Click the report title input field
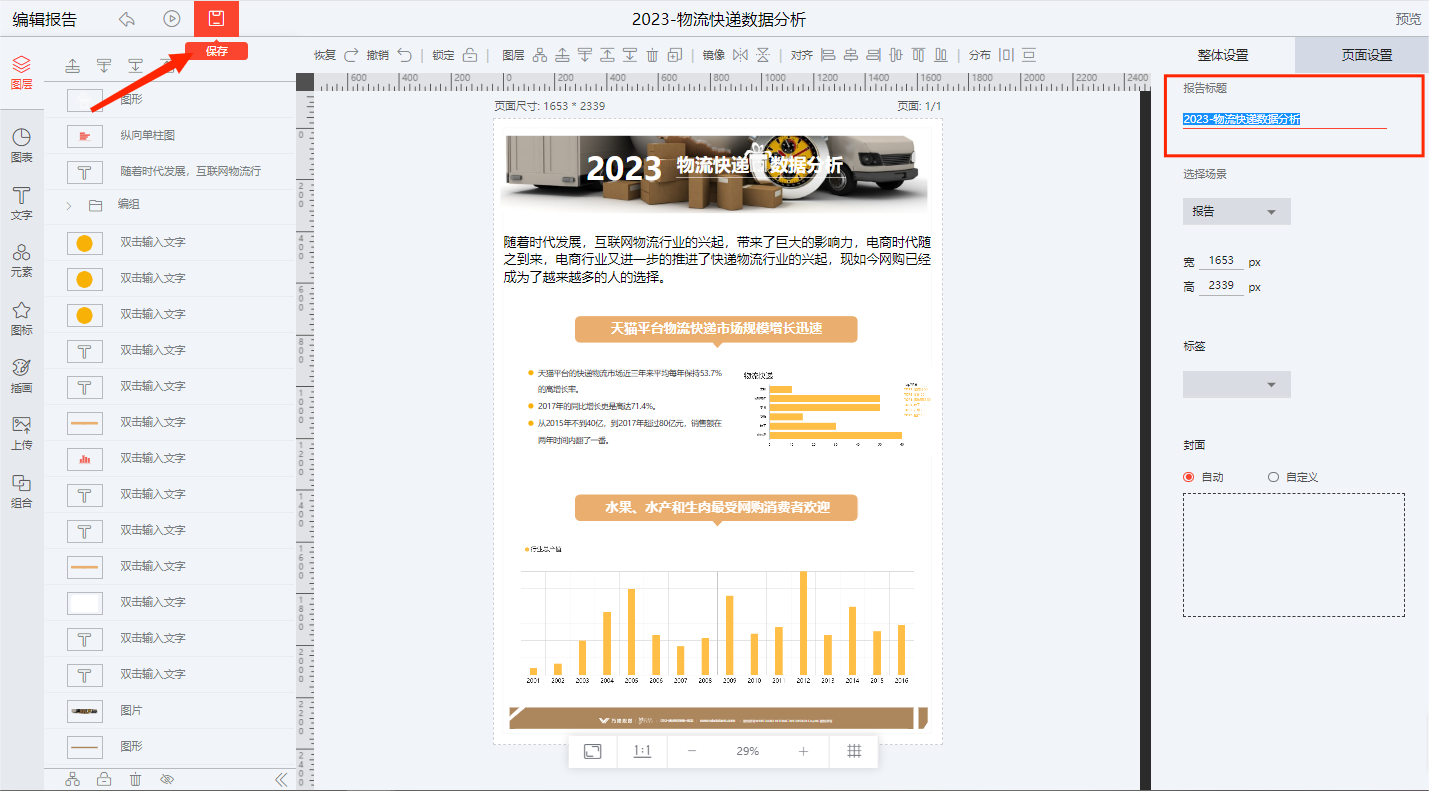 (1284, 119)
